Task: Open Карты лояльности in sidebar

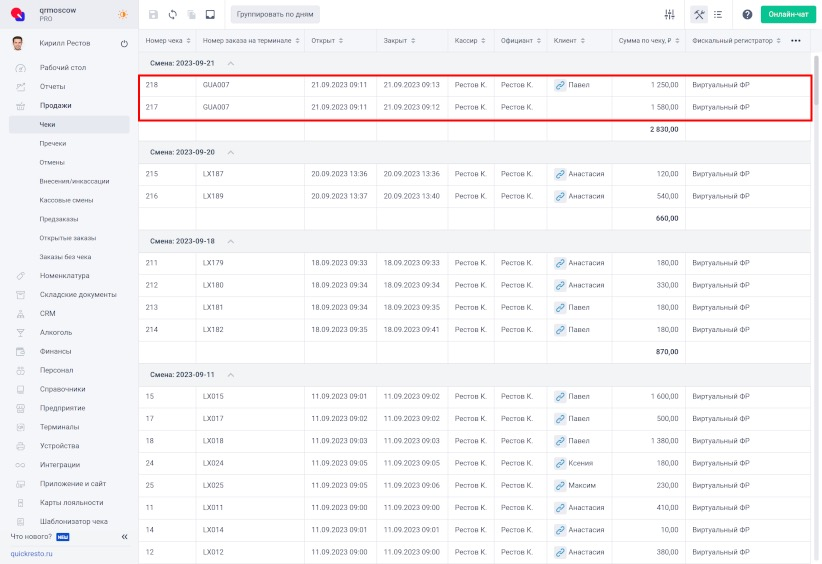Action: [71, 503]
